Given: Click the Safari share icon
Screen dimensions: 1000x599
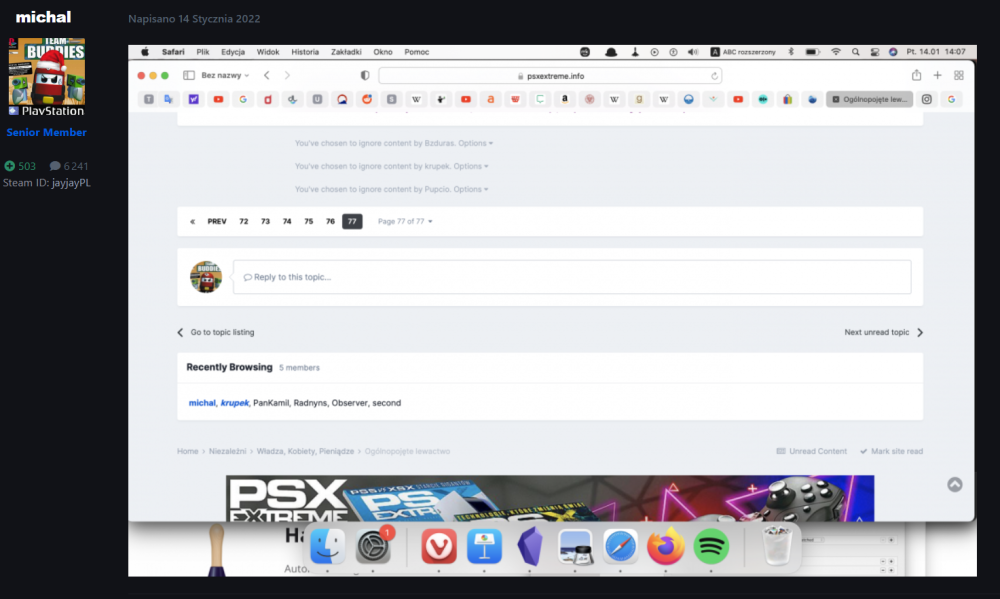Looking at the screenshot, I should click(x=916, y=75).
